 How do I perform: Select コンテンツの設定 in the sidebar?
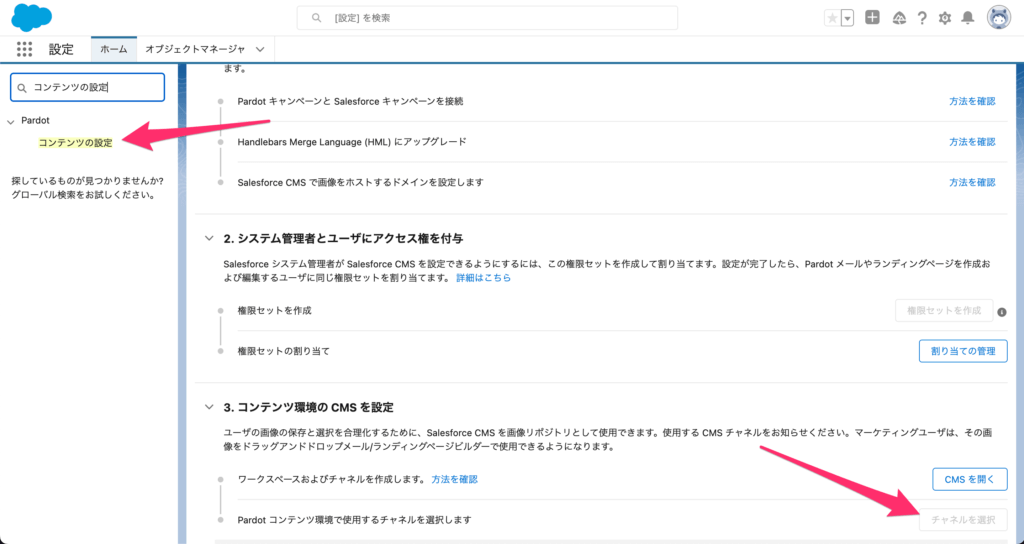75,142
